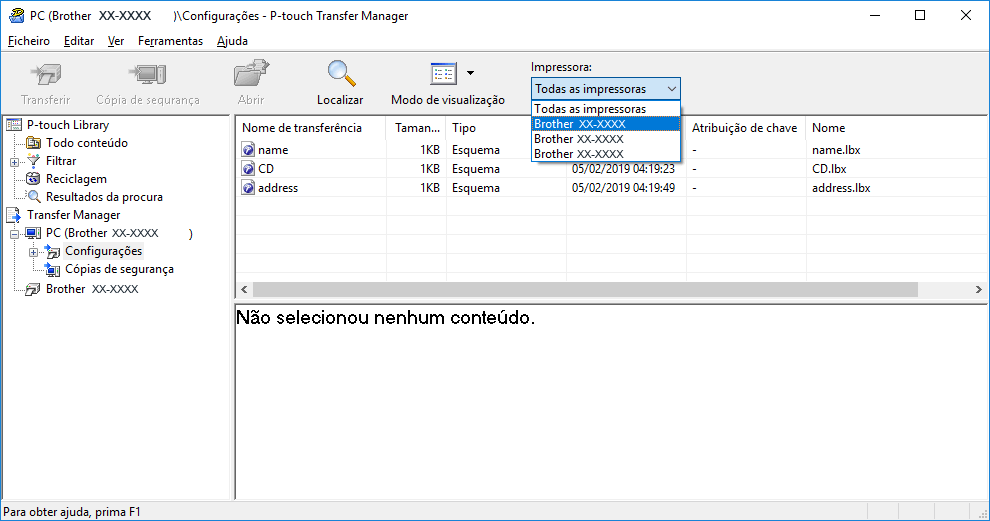Image resolution: width=990 pixels, height=521 pixels.
Task: Click the Configurações folder icon
Action: (x=53, y=251)
